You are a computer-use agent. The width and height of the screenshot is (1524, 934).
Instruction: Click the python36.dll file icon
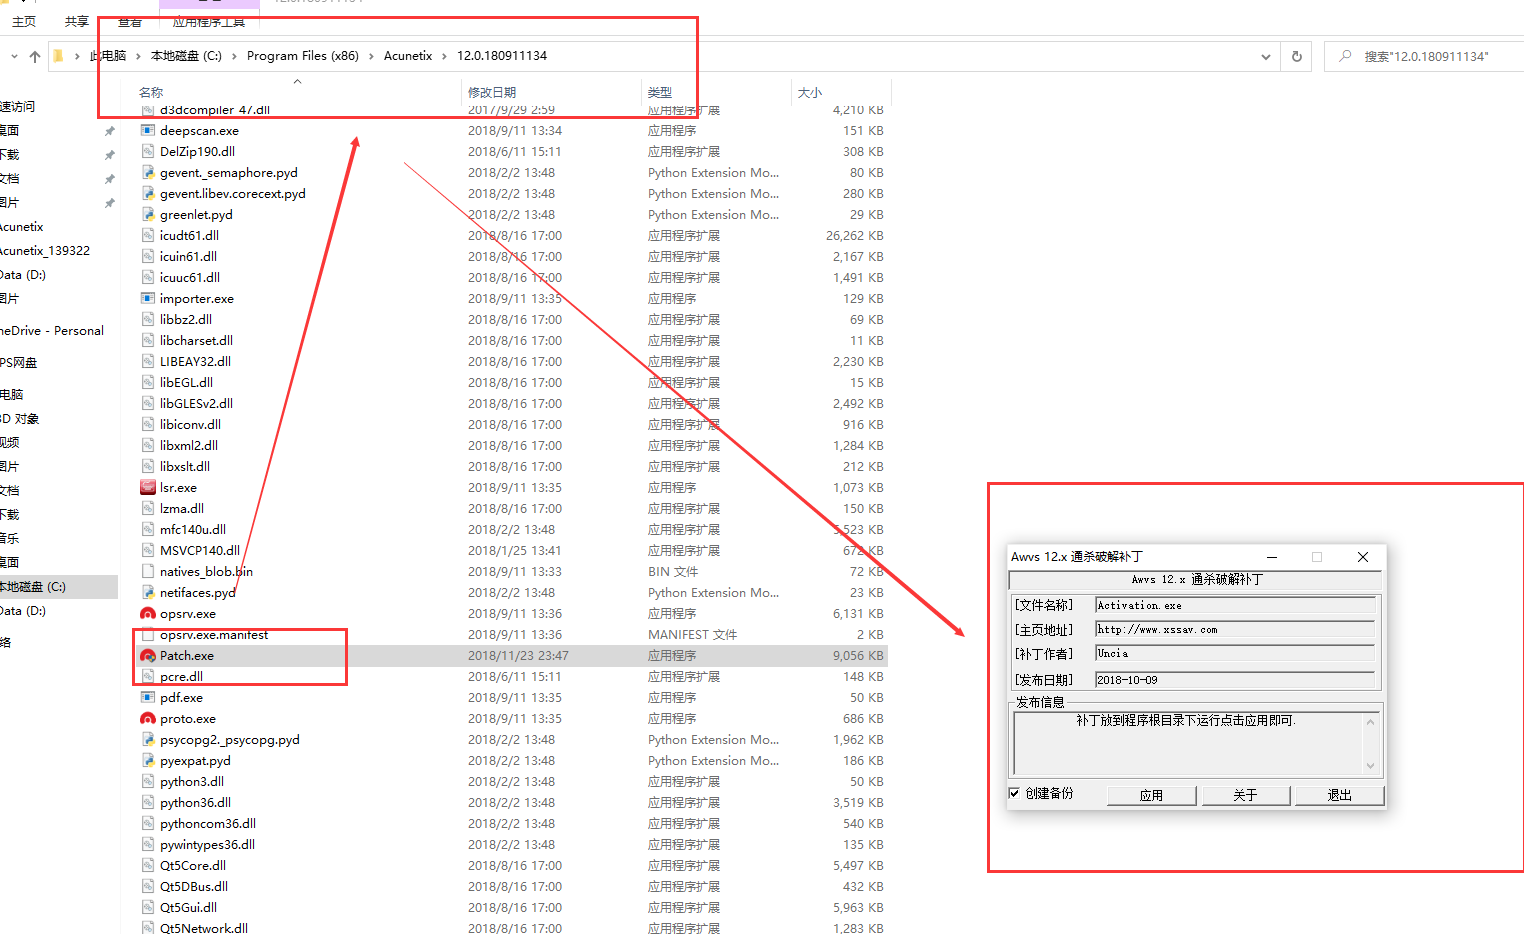coord(148,803)
